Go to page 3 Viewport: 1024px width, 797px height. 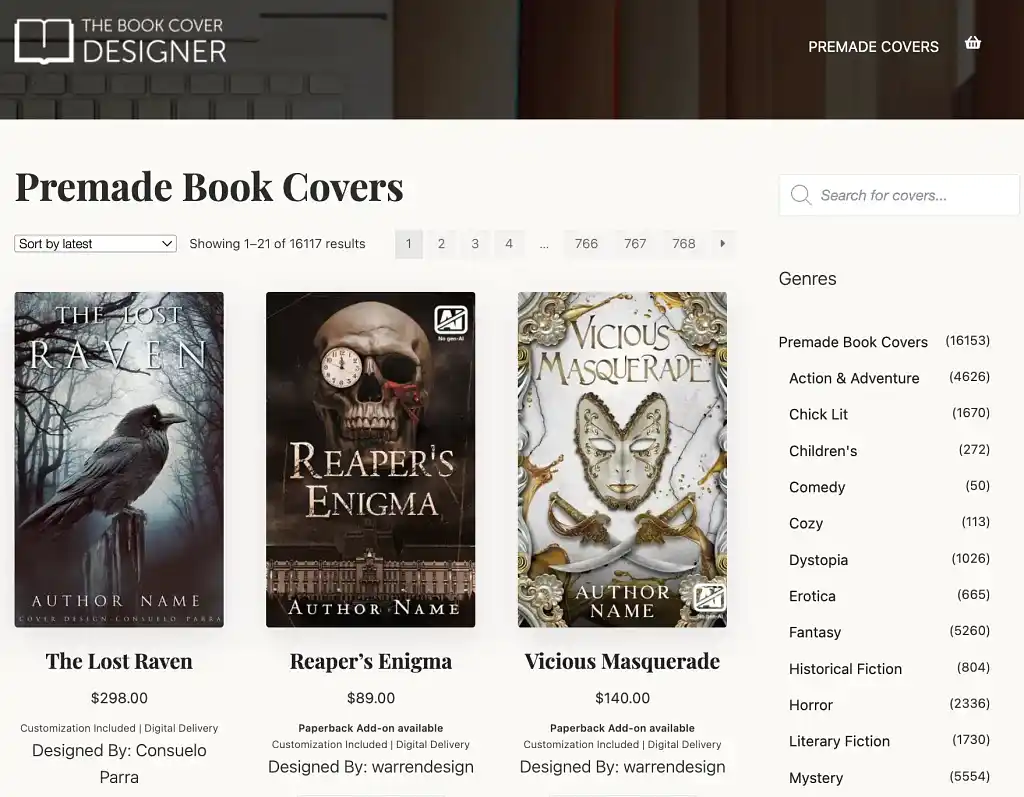click(475, 244)
